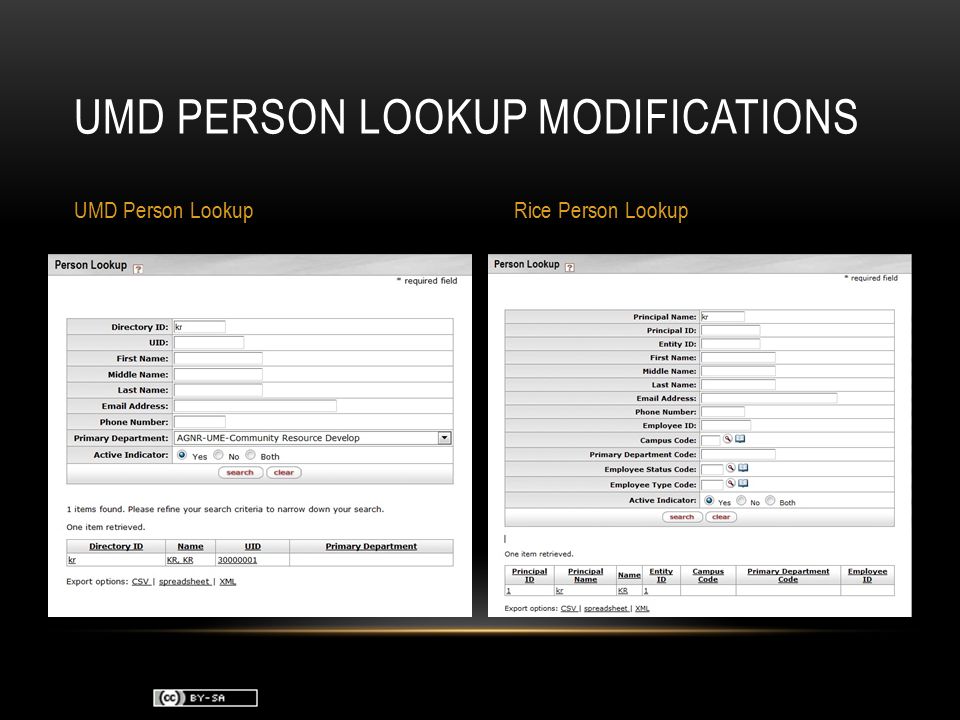This screenshot has height=720, width=960.
Task: Focus the UID input field
Action: 209,343
